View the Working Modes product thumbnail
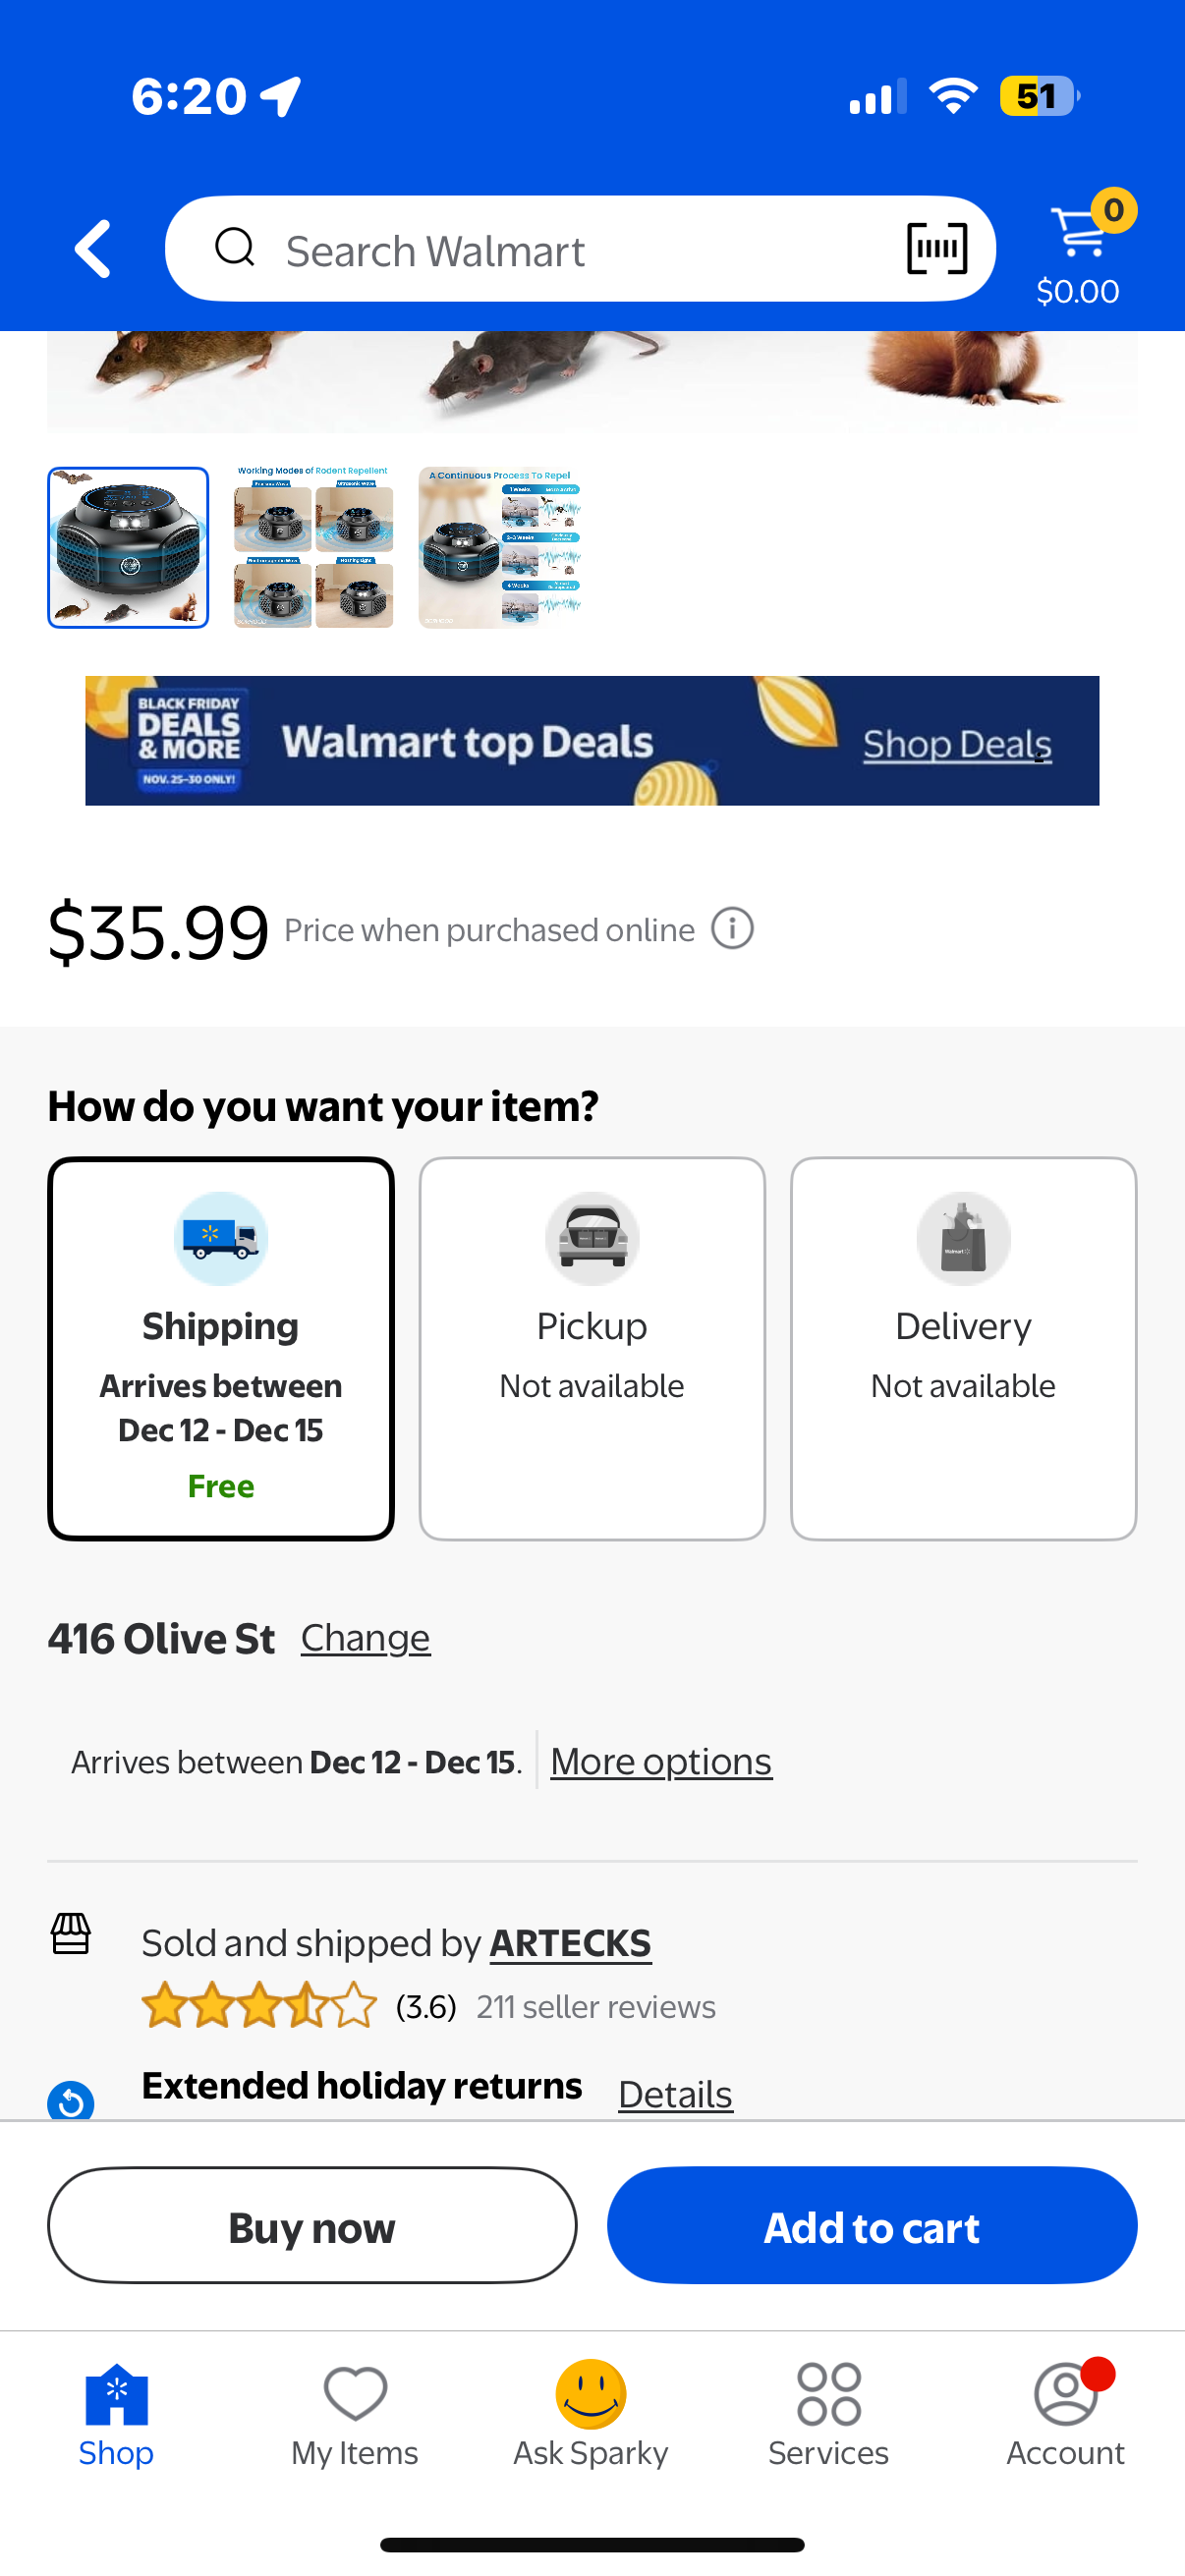The image size is (1185, 2576). [x=314, y=547]
